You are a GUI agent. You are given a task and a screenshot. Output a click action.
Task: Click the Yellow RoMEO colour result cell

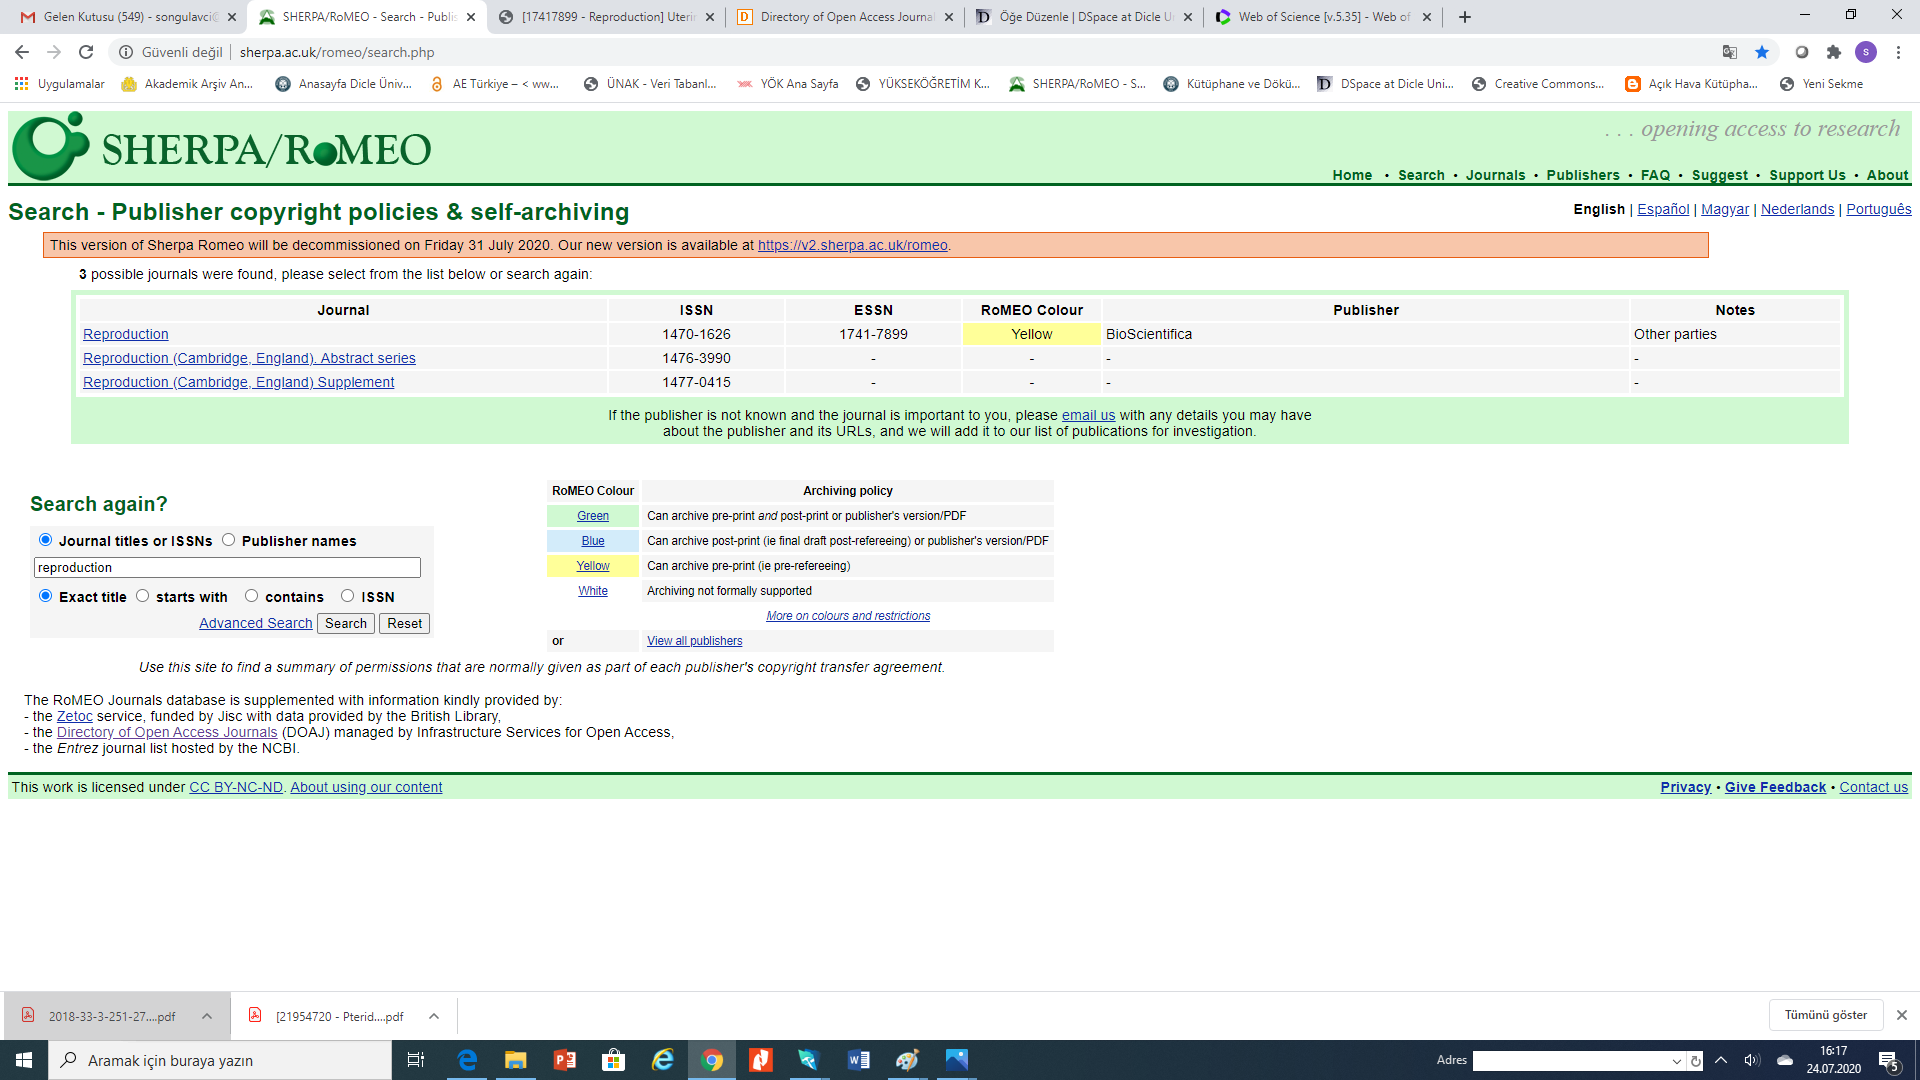coord(1031,334)
